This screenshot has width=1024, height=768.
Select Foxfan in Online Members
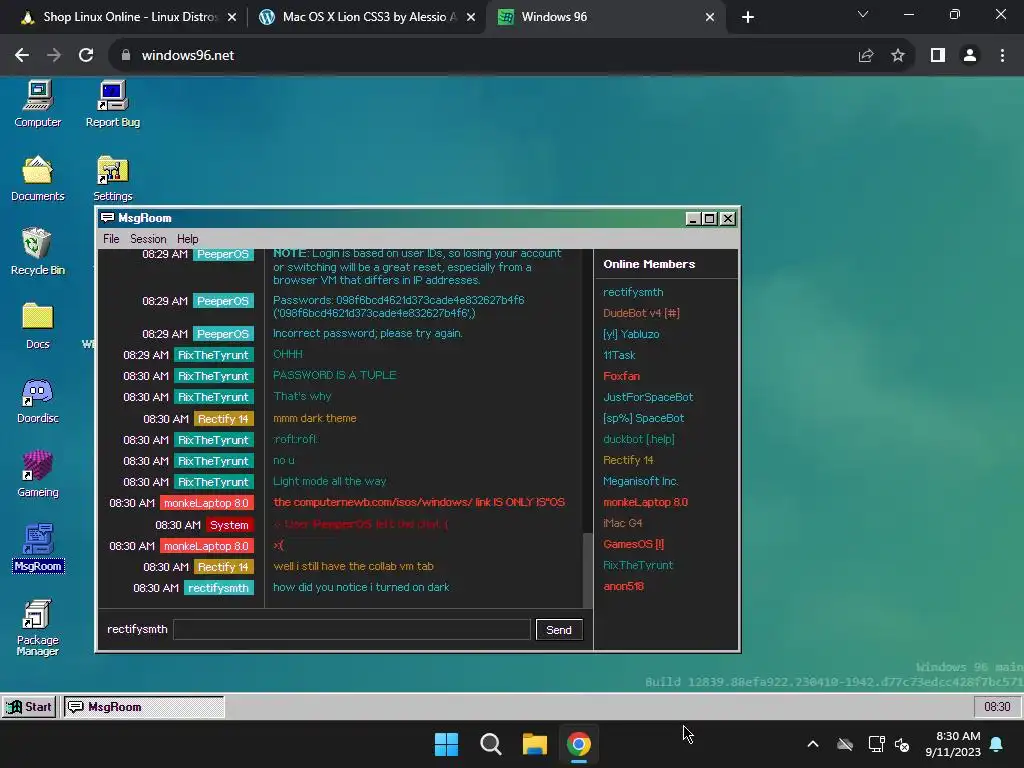621,376
